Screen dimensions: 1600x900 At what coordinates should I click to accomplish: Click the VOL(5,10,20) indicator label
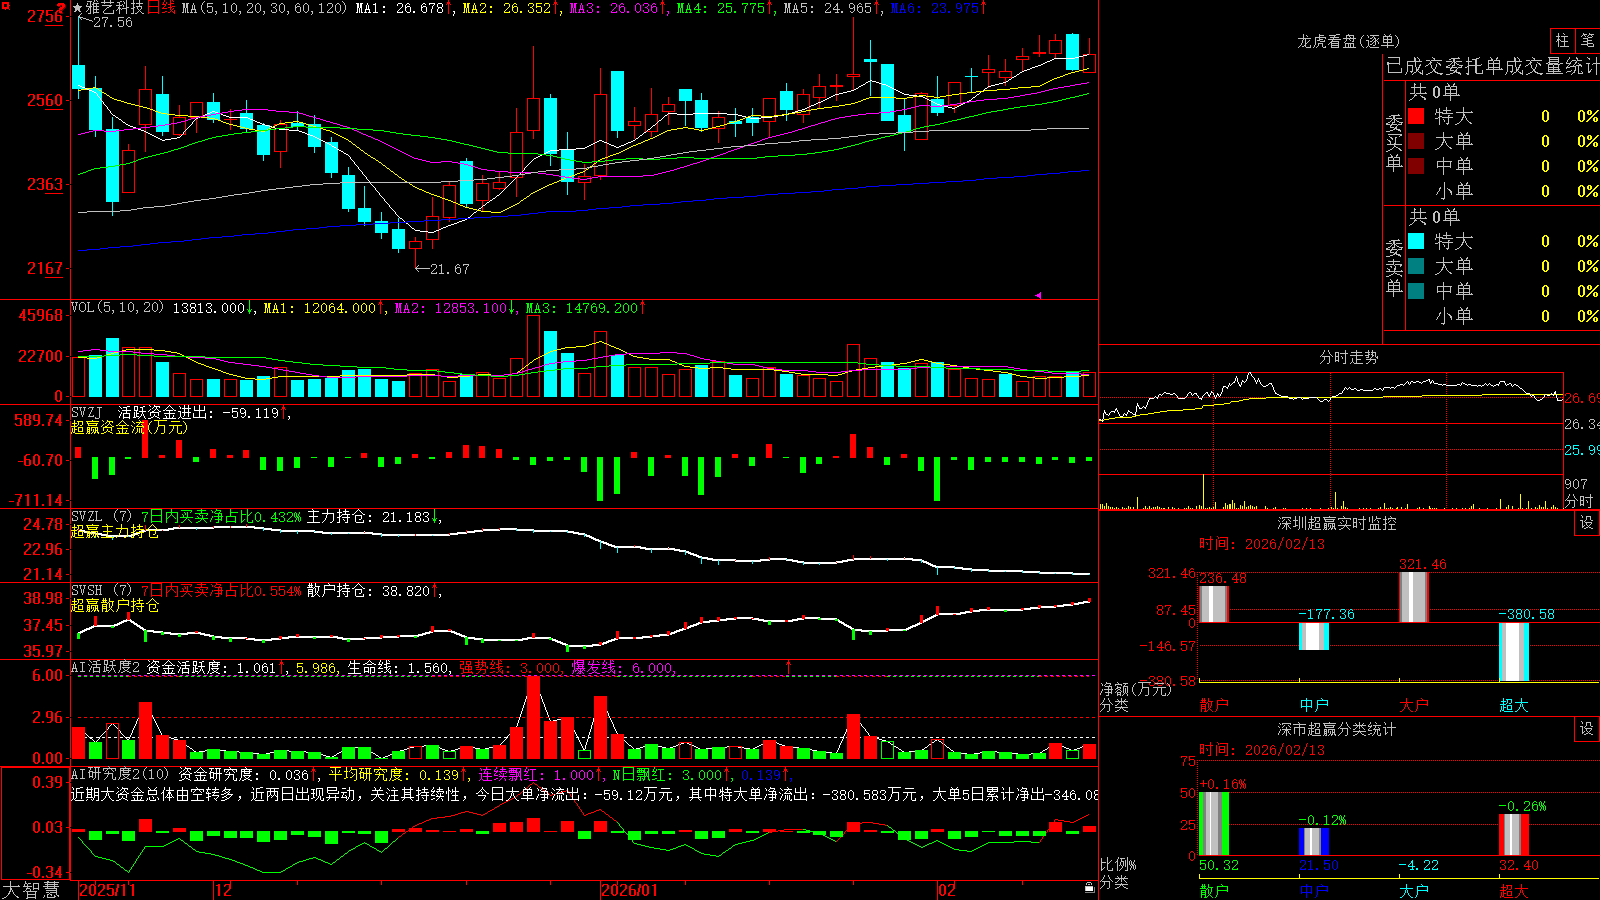117,308
